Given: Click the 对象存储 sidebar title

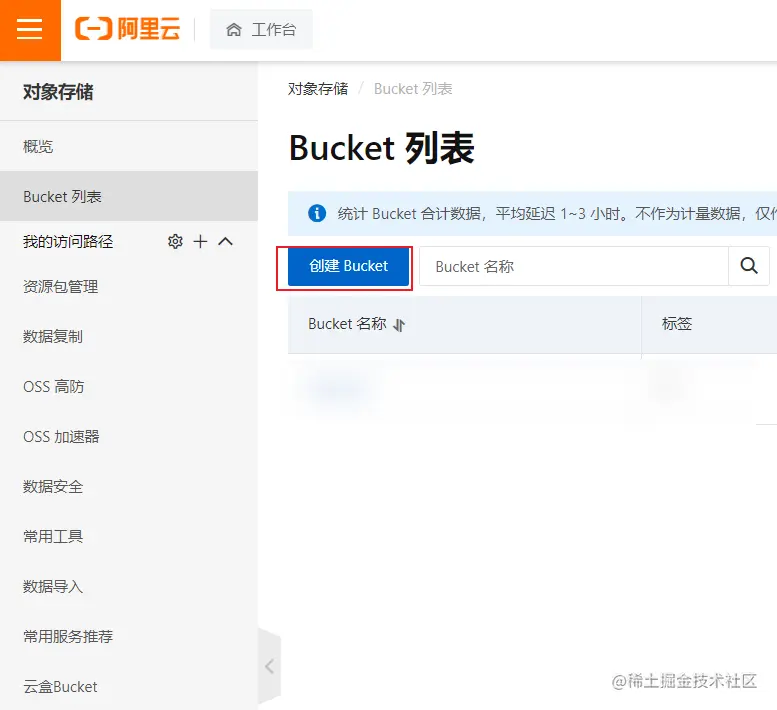Looking at the screenshot, I should pyautogui.click(x=58, y=92).
